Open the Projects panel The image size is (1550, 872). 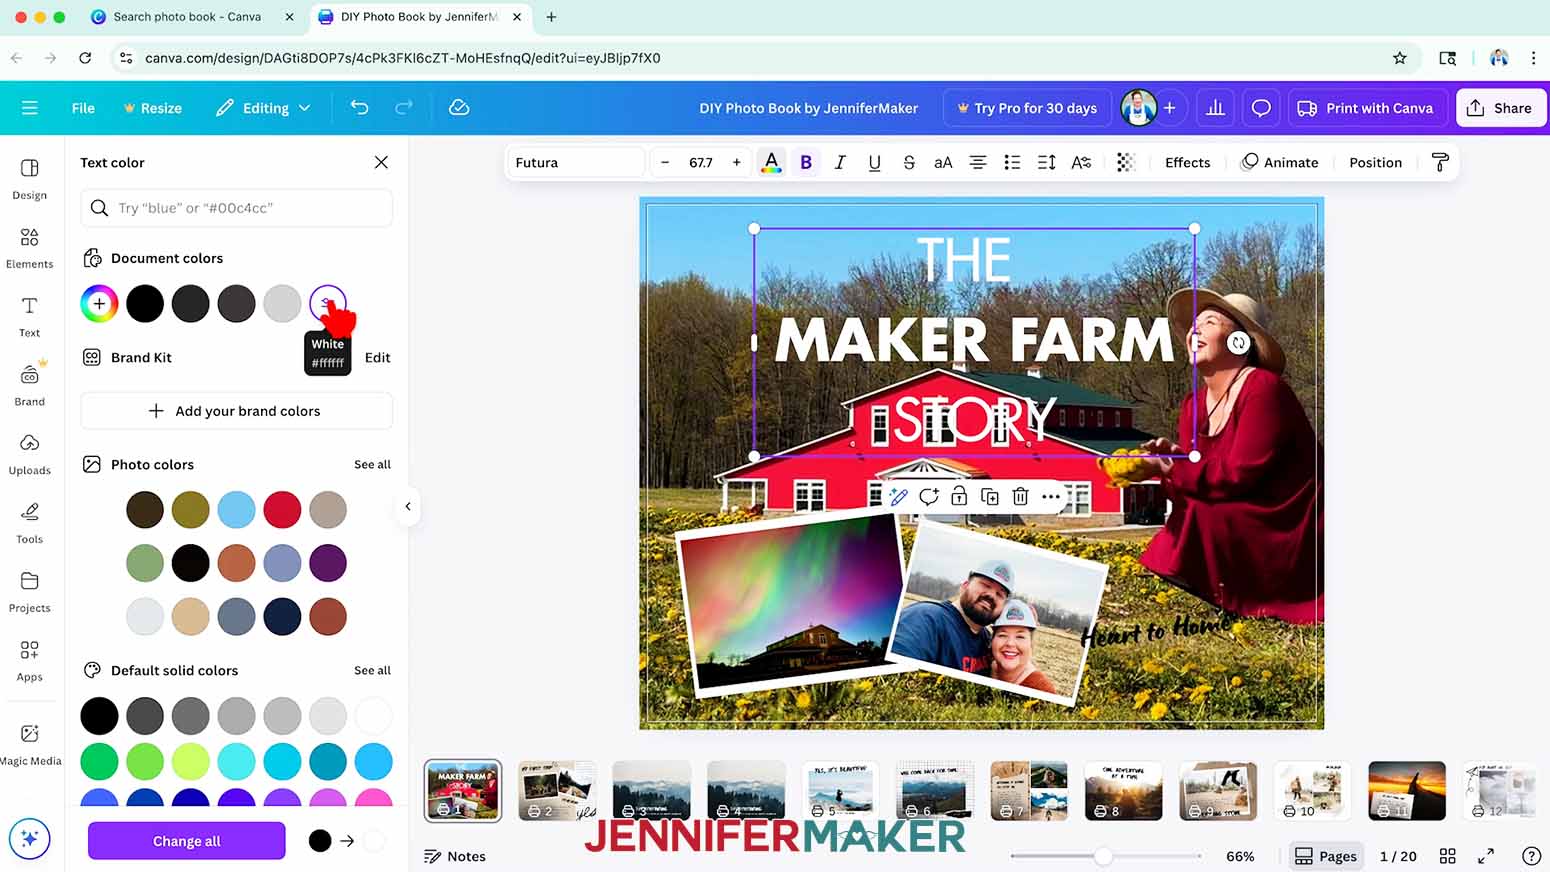coord(30,592)
